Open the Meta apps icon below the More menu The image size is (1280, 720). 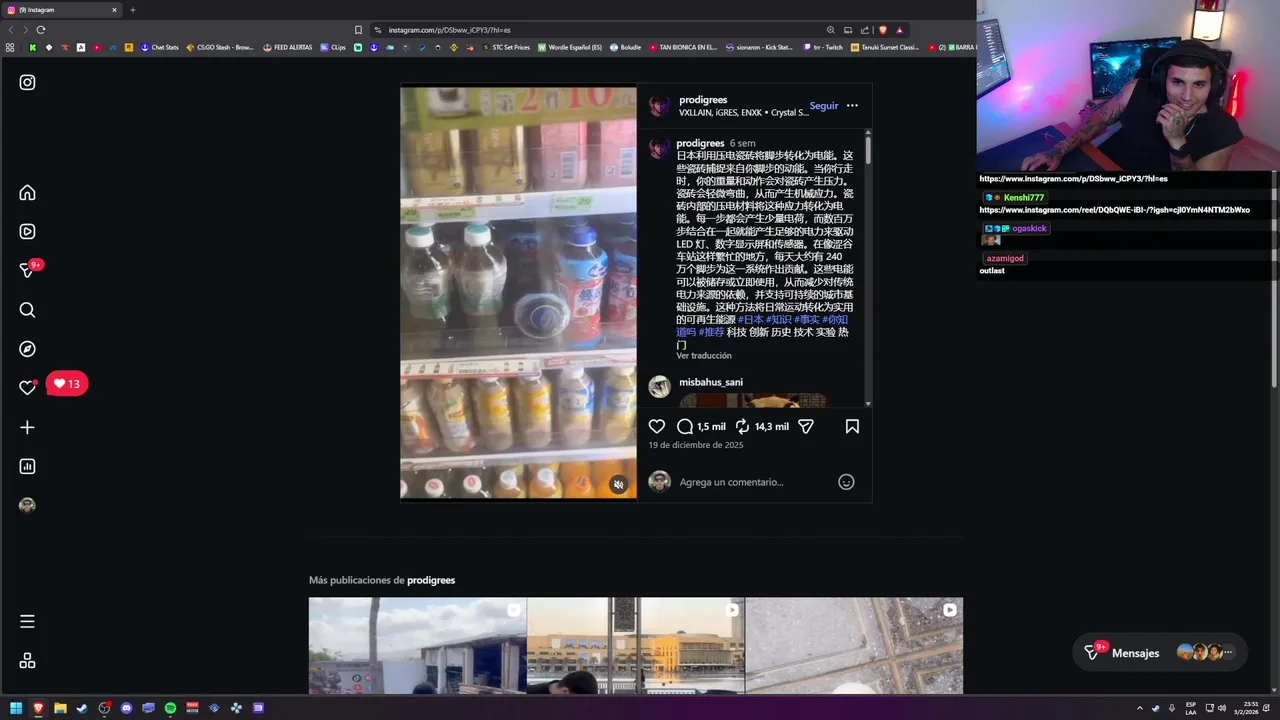pos(27,661)
